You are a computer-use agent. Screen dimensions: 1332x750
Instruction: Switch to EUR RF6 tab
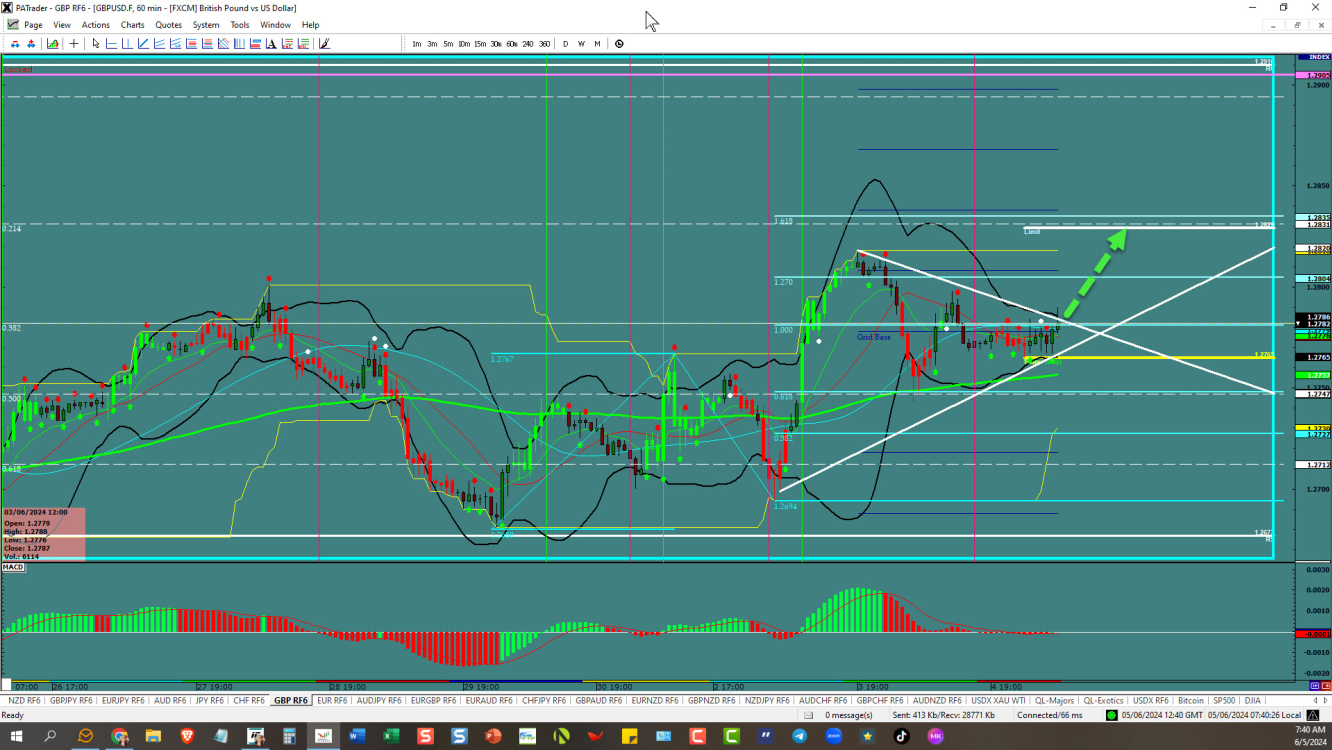(332, 700)
